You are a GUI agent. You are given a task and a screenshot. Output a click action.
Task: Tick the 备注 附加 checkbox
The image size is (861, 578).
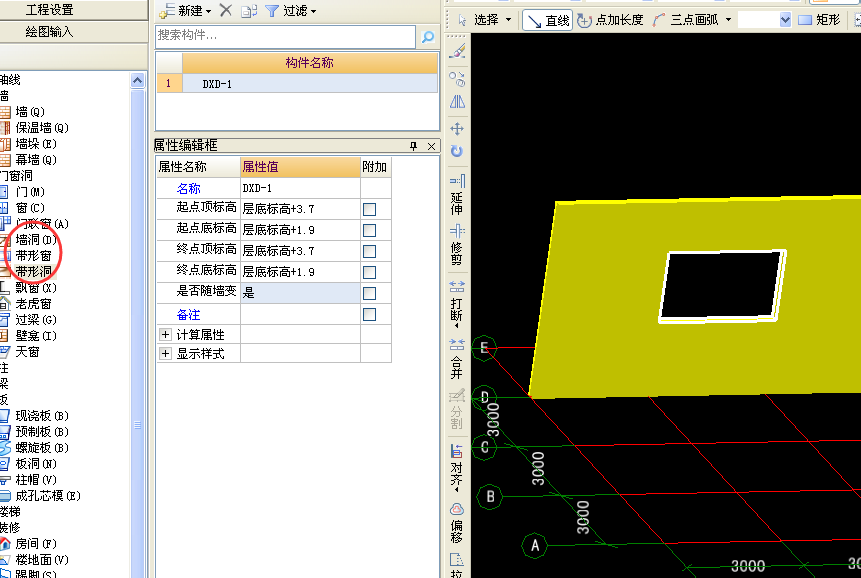click(370, 314)
